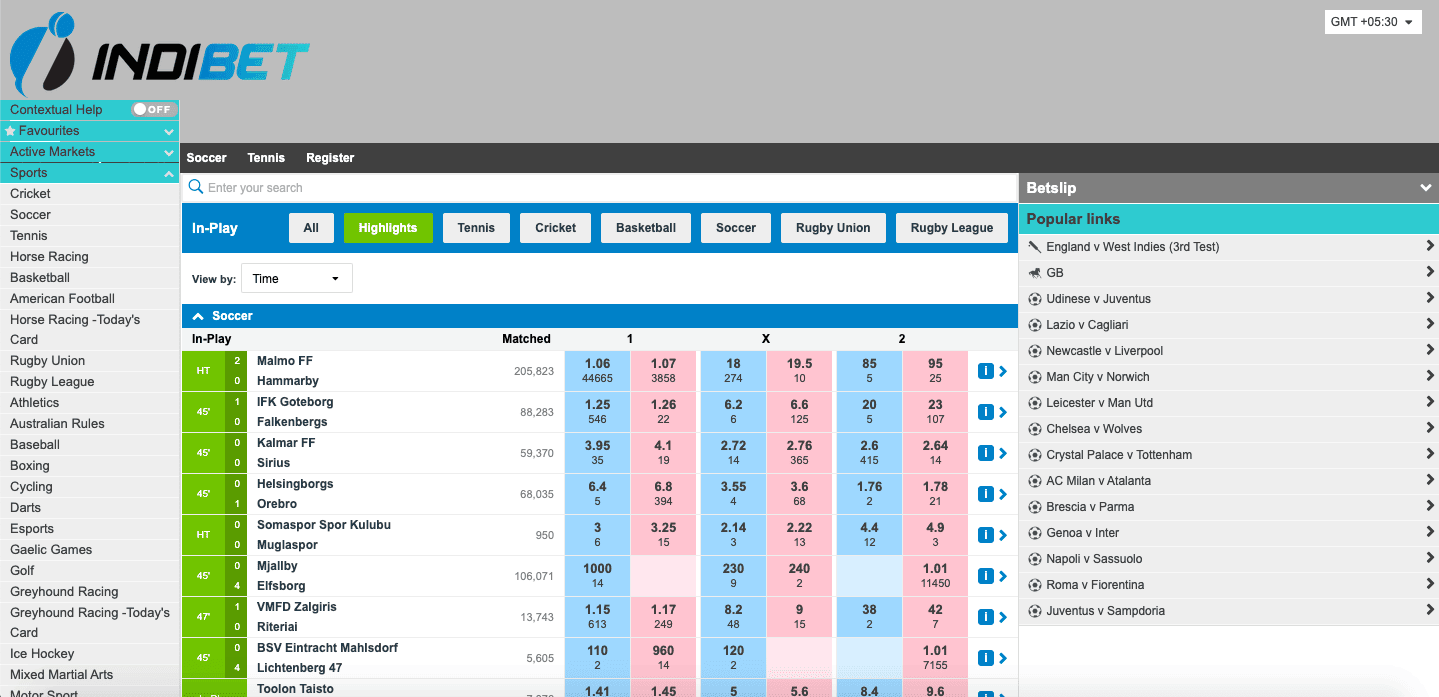This screenshot has width=1439, height=697.
Task: Select the Highlights in-play filter
Action: pyautogui.click(x=388, y=228)
